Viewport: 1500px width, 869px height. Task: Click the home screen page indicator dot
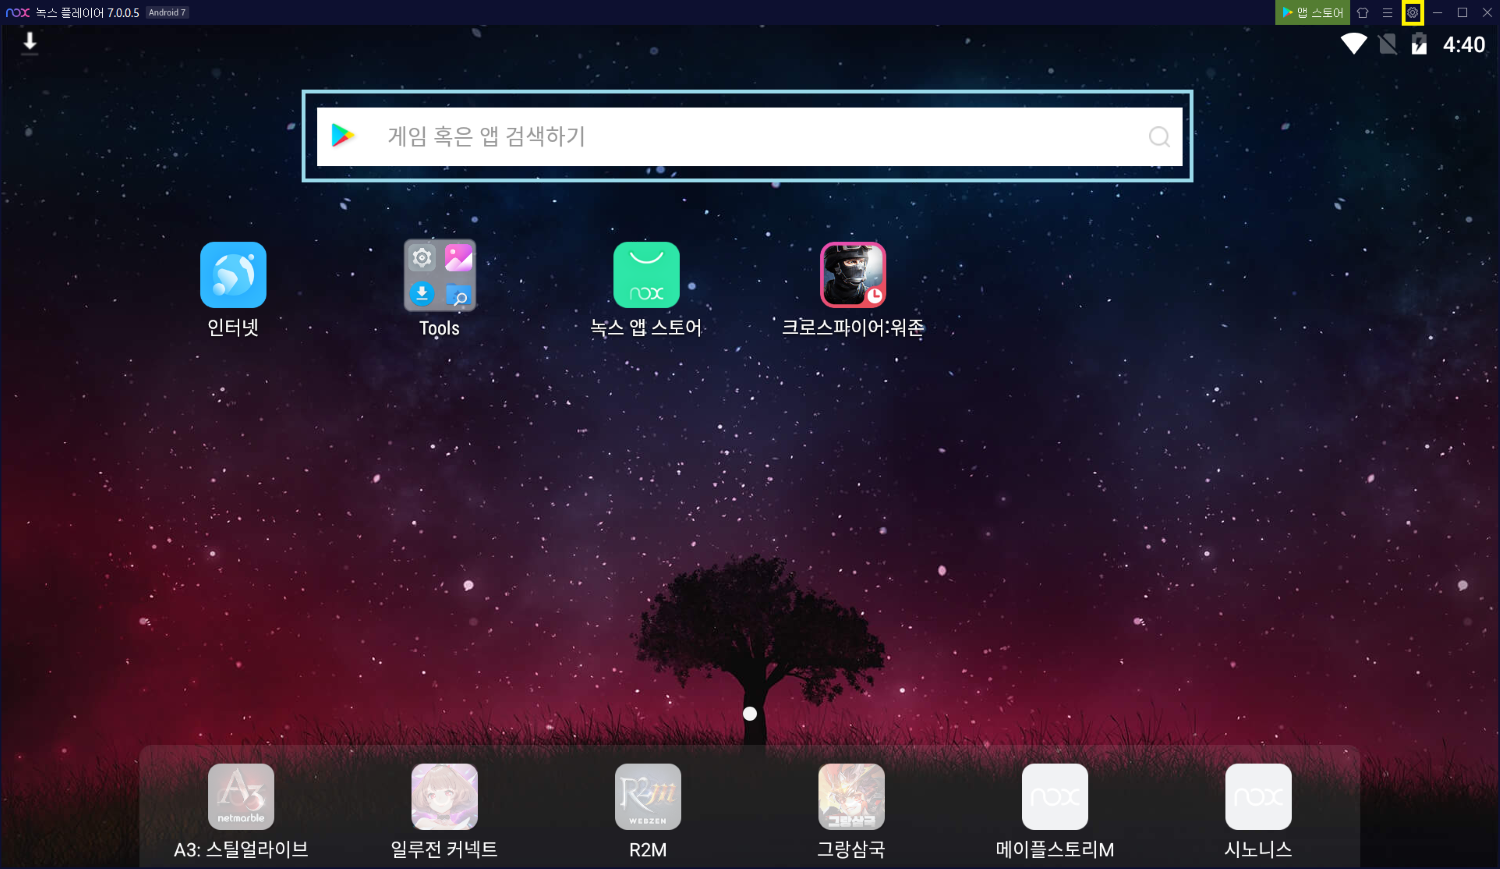click(x=750, y=713)
